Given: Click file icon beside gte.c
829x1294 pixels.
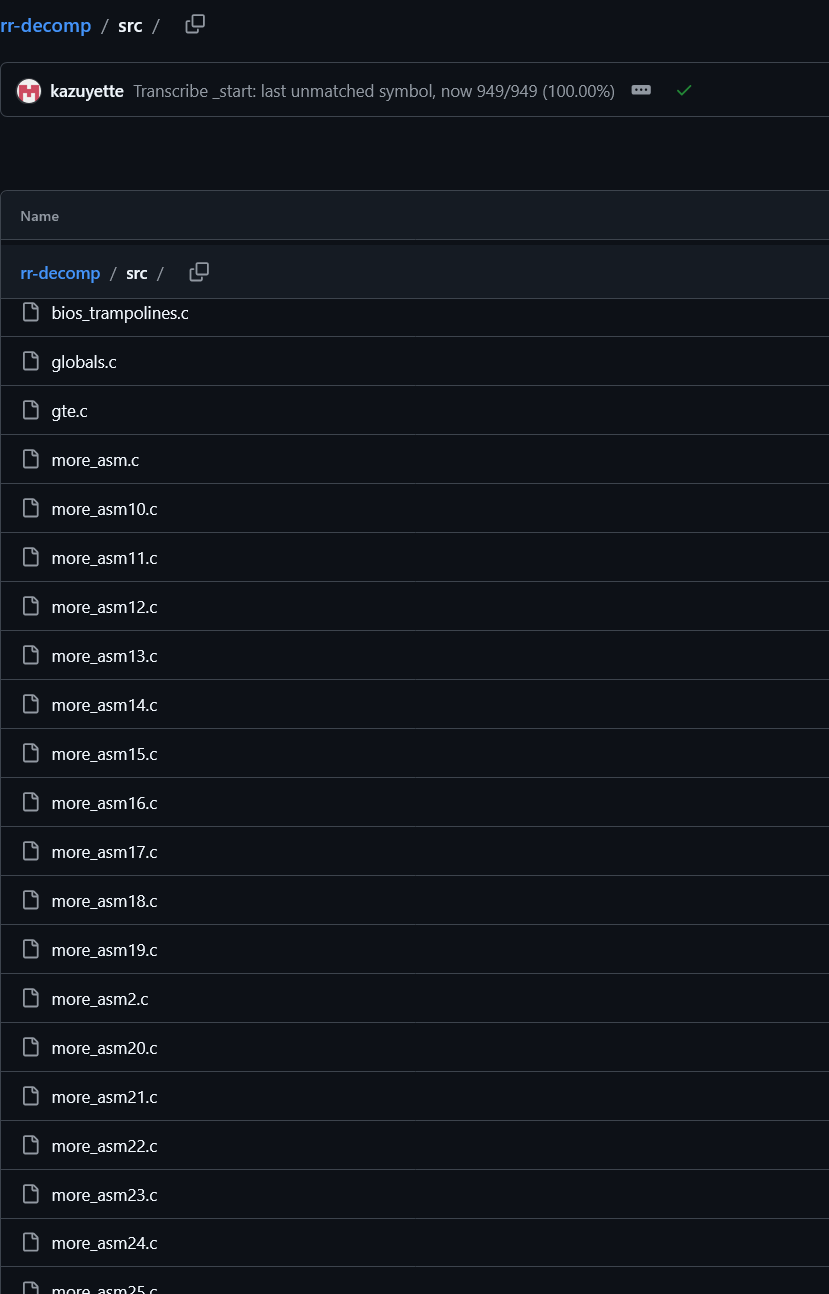Looking at the screenshot, I should 31,411.
